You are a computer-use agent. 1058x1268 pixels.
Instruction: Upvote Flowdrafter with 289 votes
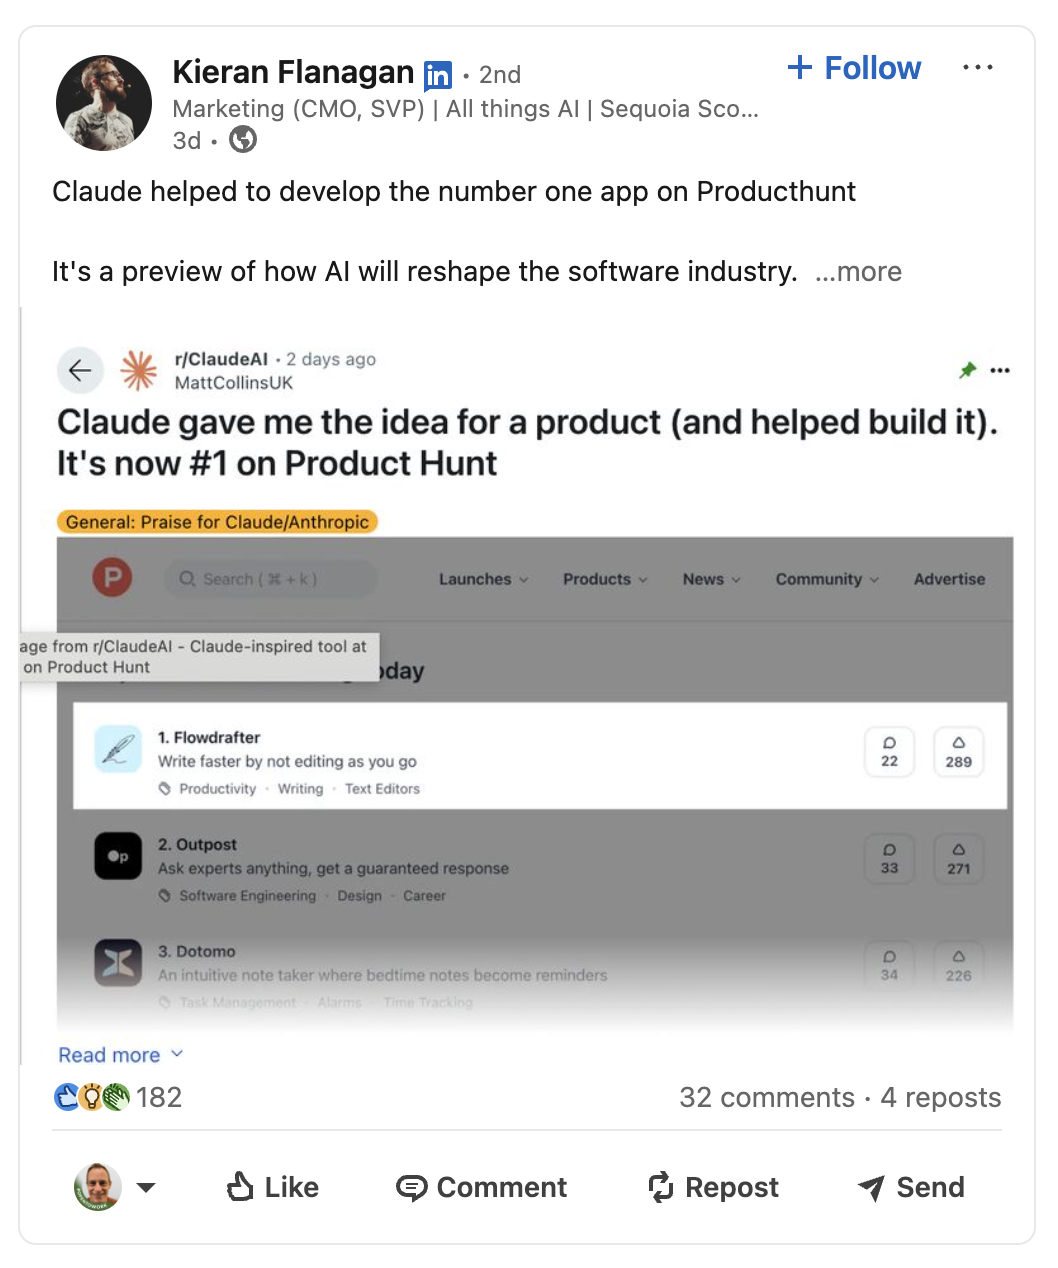pos(958,752)
